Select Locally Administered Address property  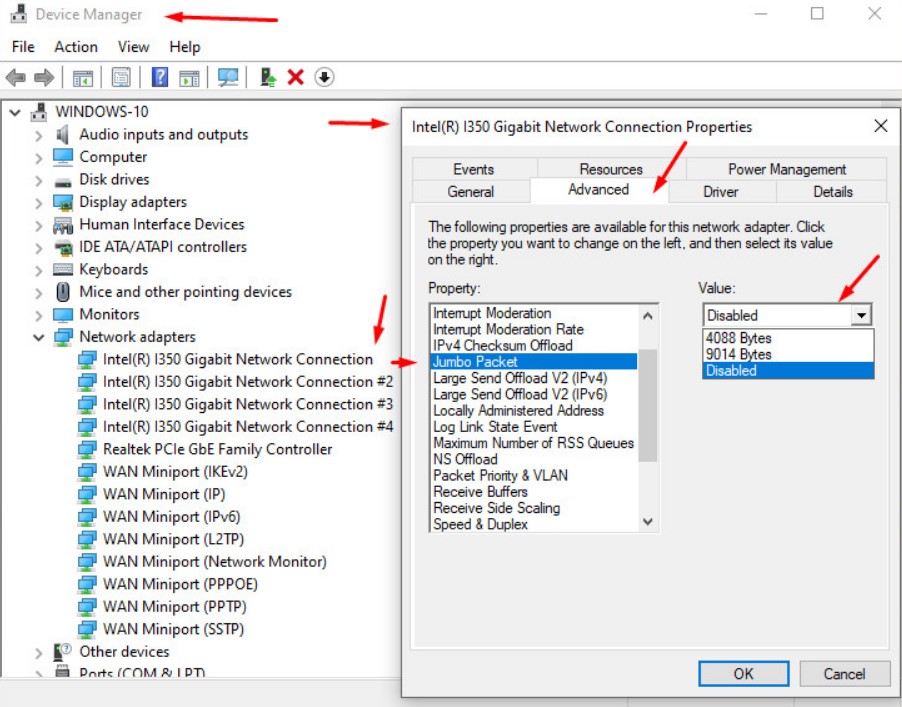pyautogui.click(x=533, y=410)
